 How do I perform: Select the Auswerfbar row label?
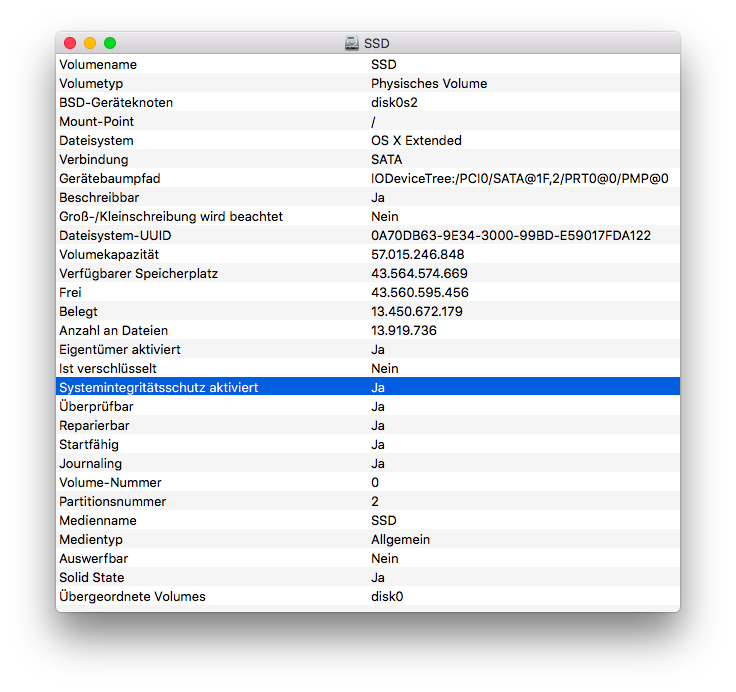click(93, 559)
